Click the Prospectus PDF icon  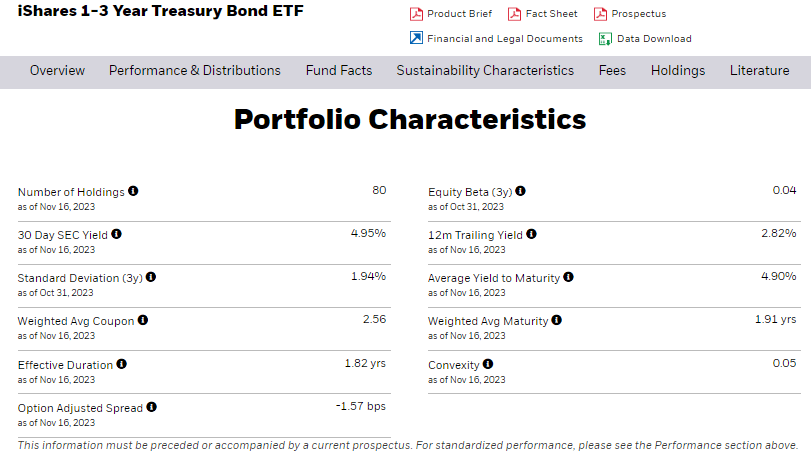pos(600,14)
